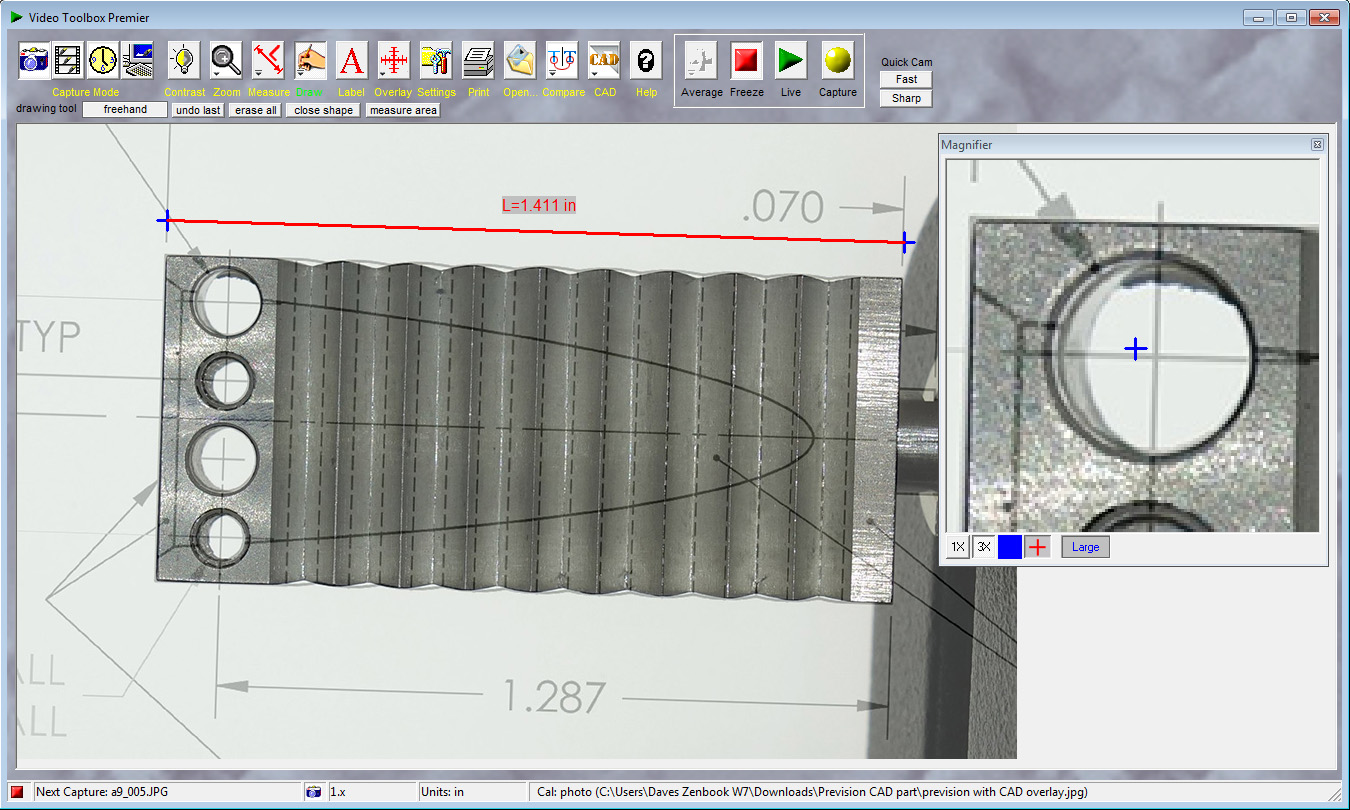Click the Open file envelope icon
Image resolution: width=1350 pixels, height=810 pixels.
[520, 61]
